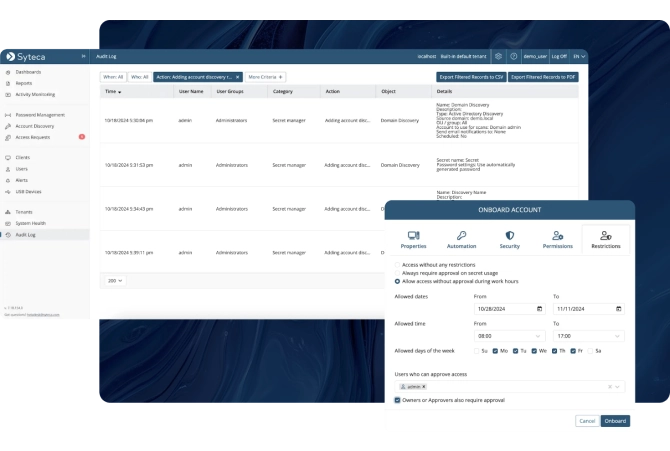Open the 08:00 start time dropdown
The image size is (670, 451).
click(509, 336)
